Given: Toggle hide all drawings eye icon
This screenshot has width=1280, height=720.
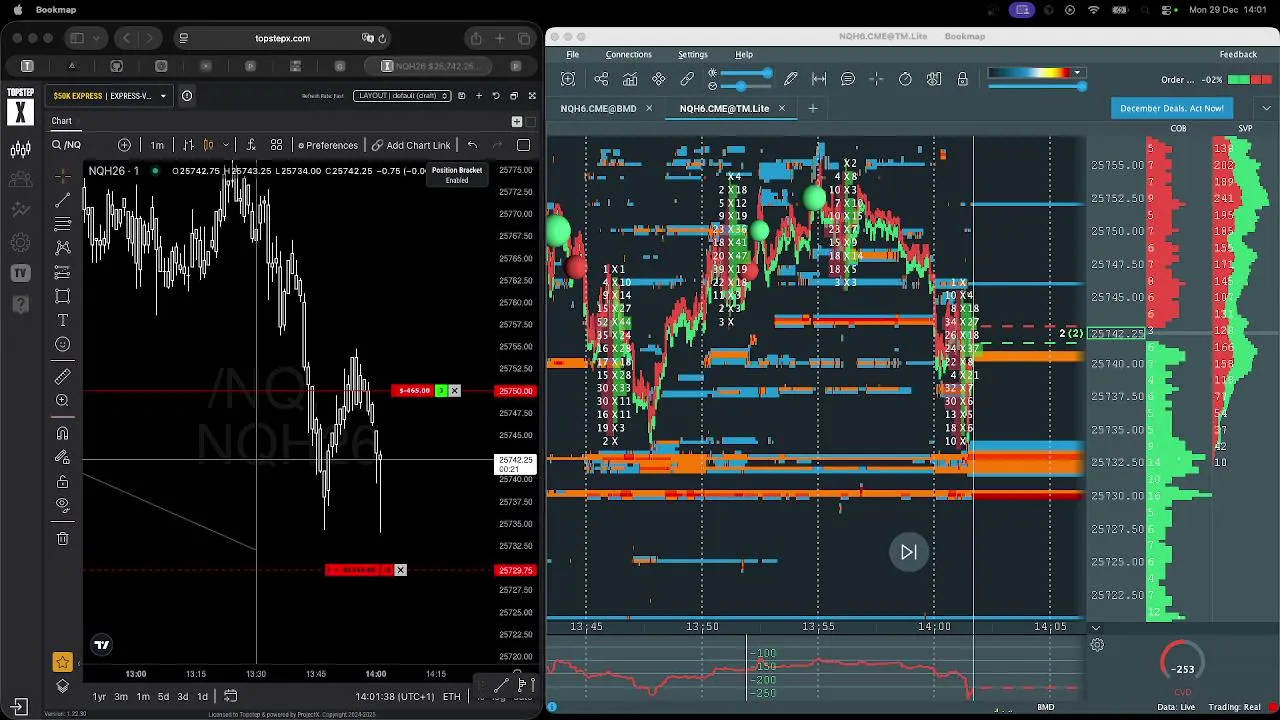Looking at the screenshot, I should tap(62, 505).
